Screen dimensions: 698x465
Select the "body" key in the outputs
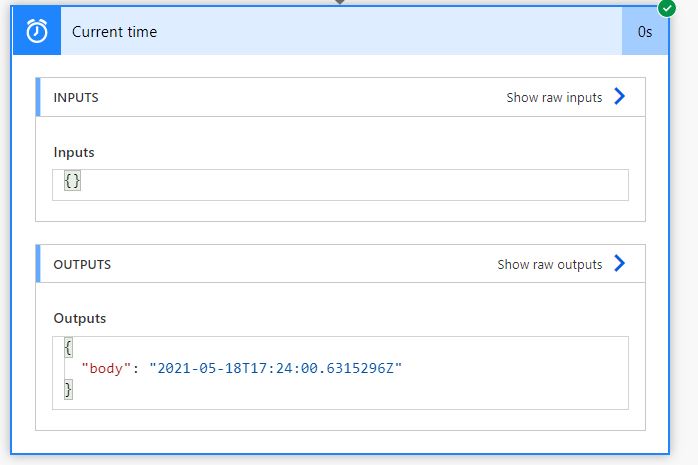pyautogui.click(x=106, y=368)
